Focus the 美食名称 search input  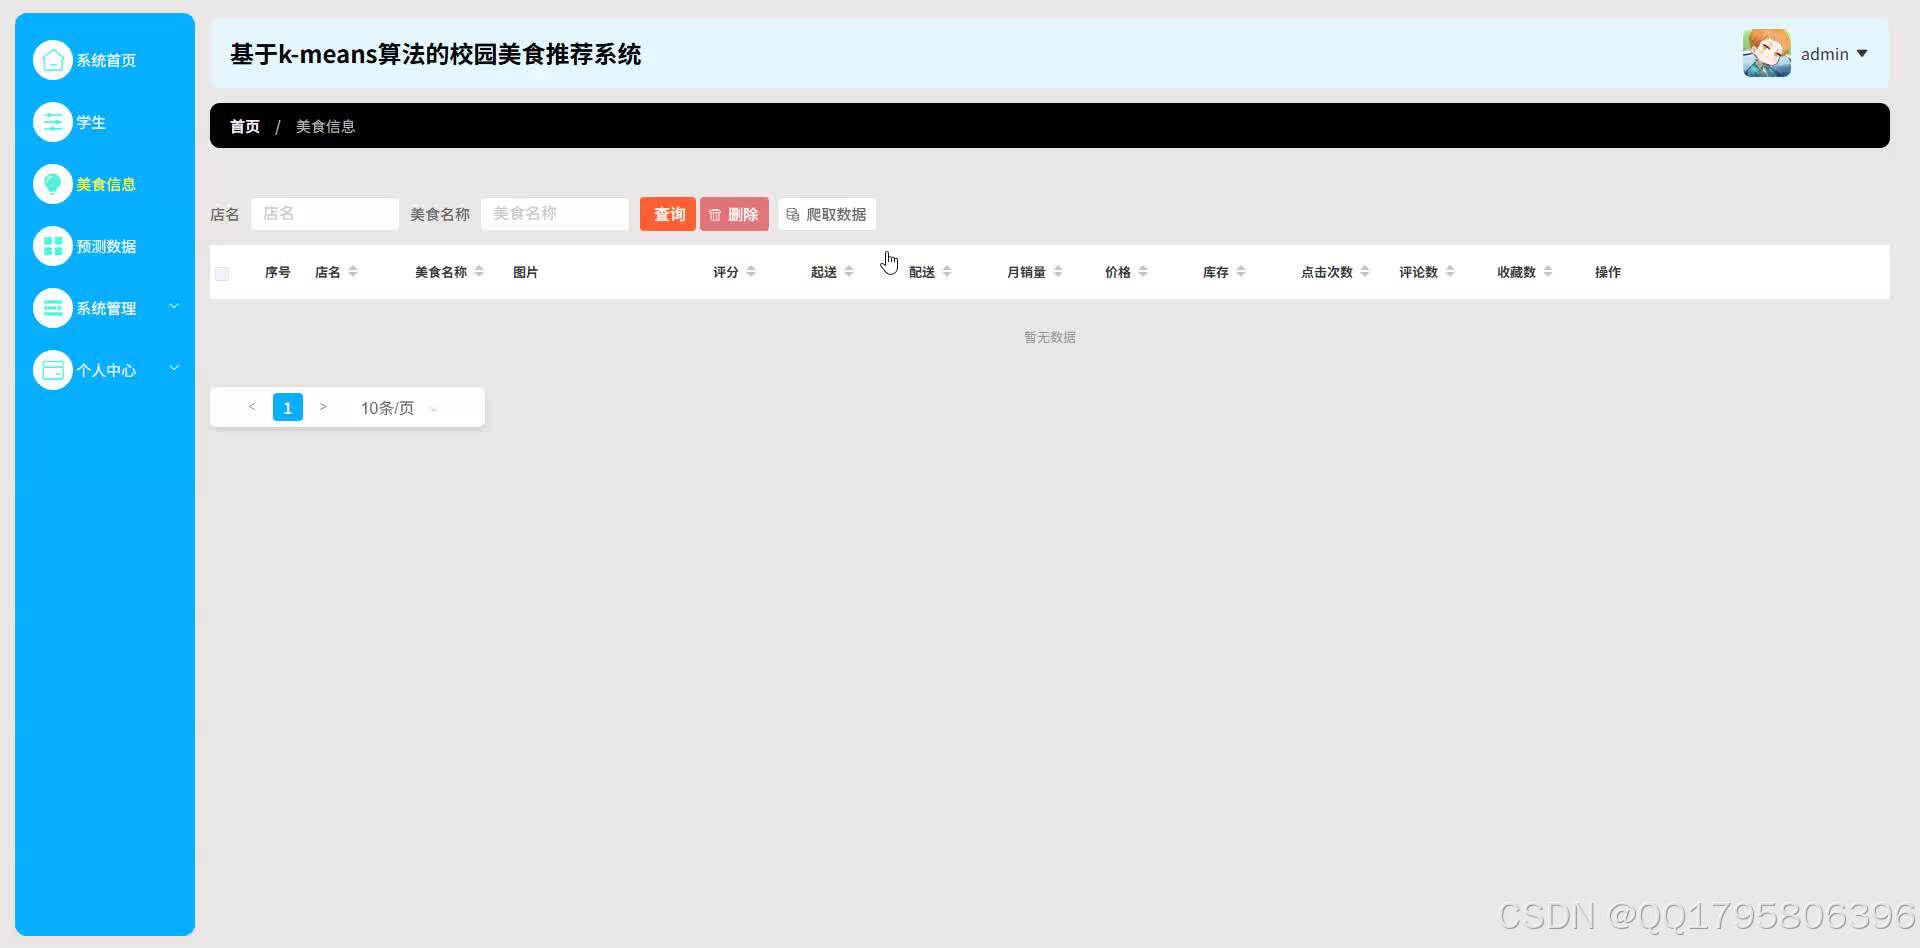[x=555, y=214]
